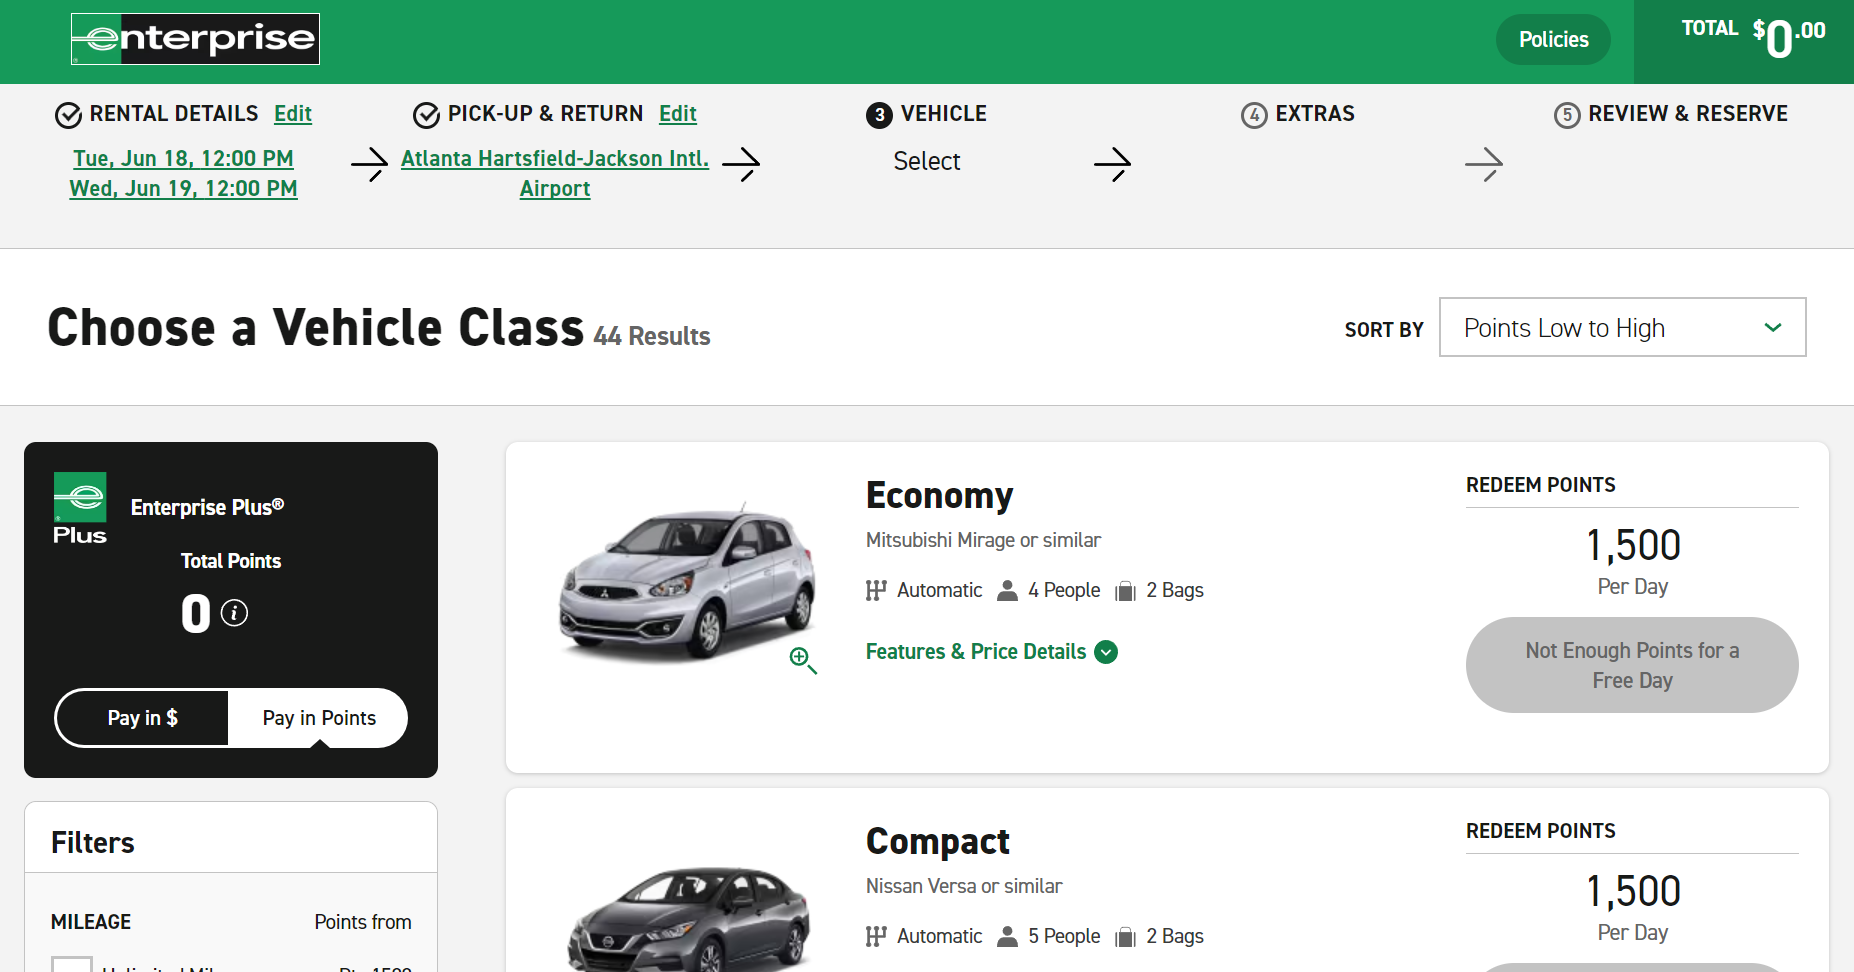Click the Total Points info icon
Image resolution: width=1854 pixels, height=972 pixels.
click(234, 613)
